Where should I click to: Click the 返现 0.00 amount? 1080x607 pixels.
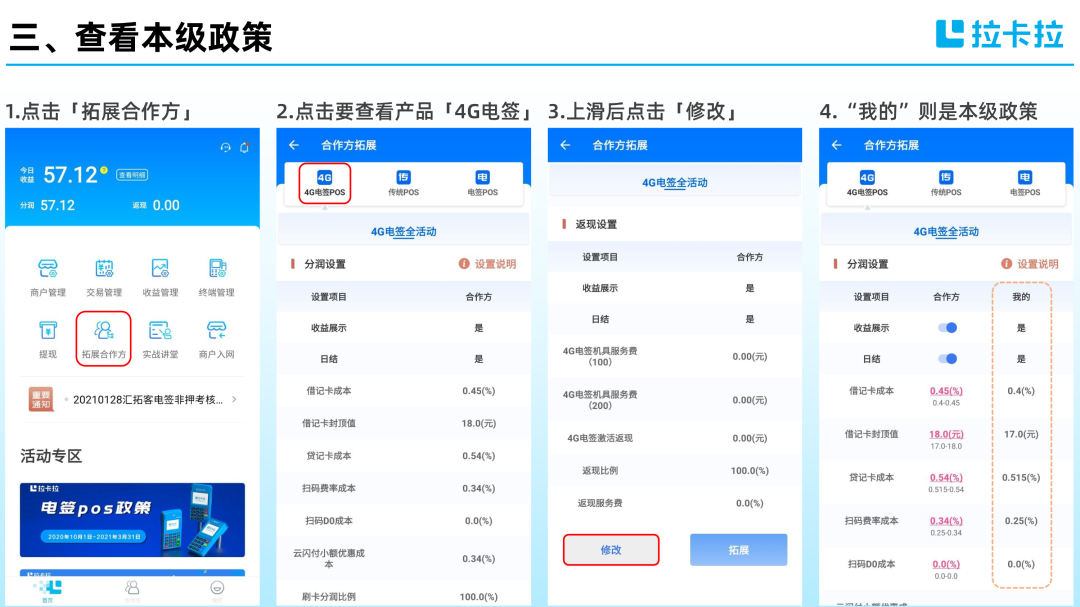[x=166, y=205]
